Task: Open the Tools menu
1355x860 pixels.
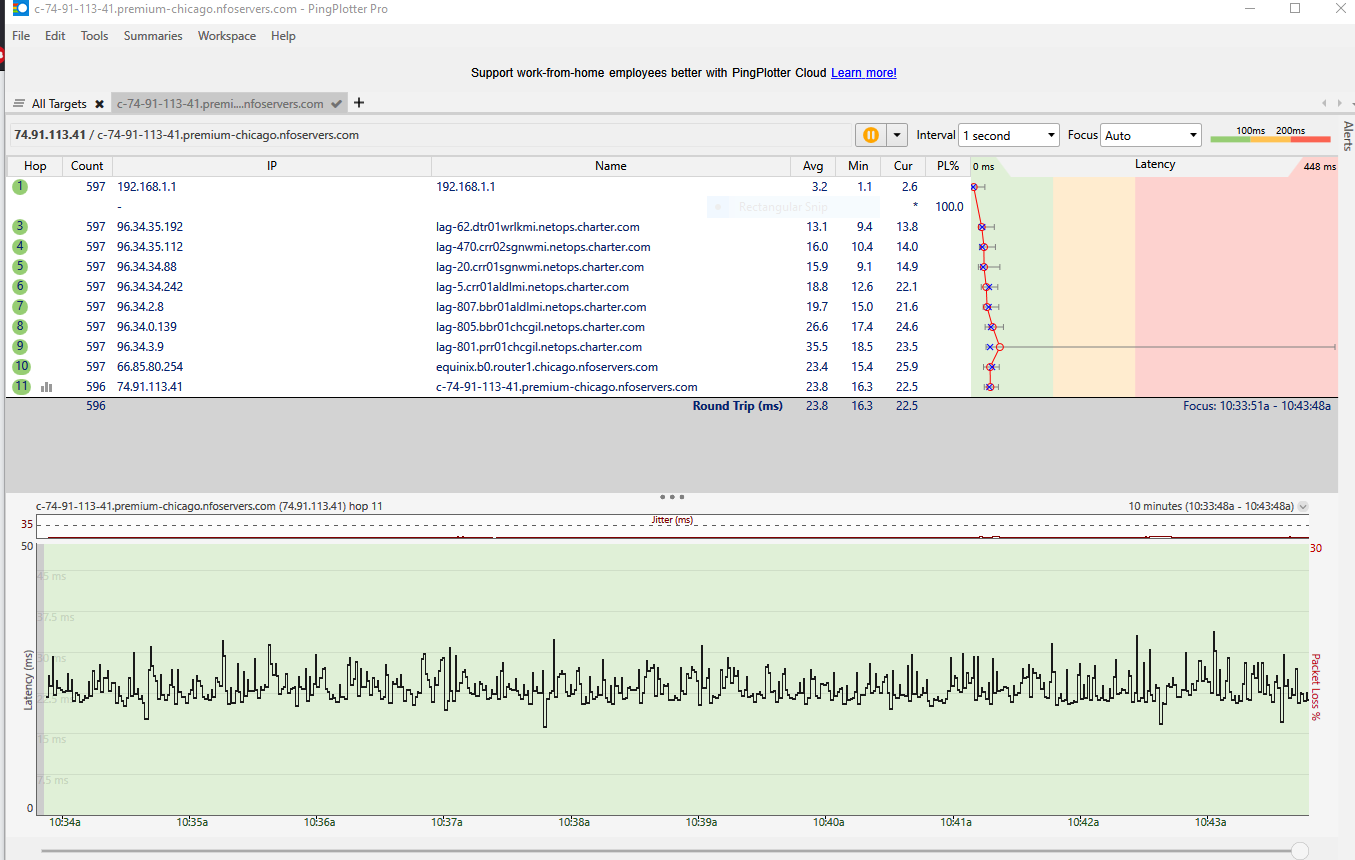Action: 95,36
